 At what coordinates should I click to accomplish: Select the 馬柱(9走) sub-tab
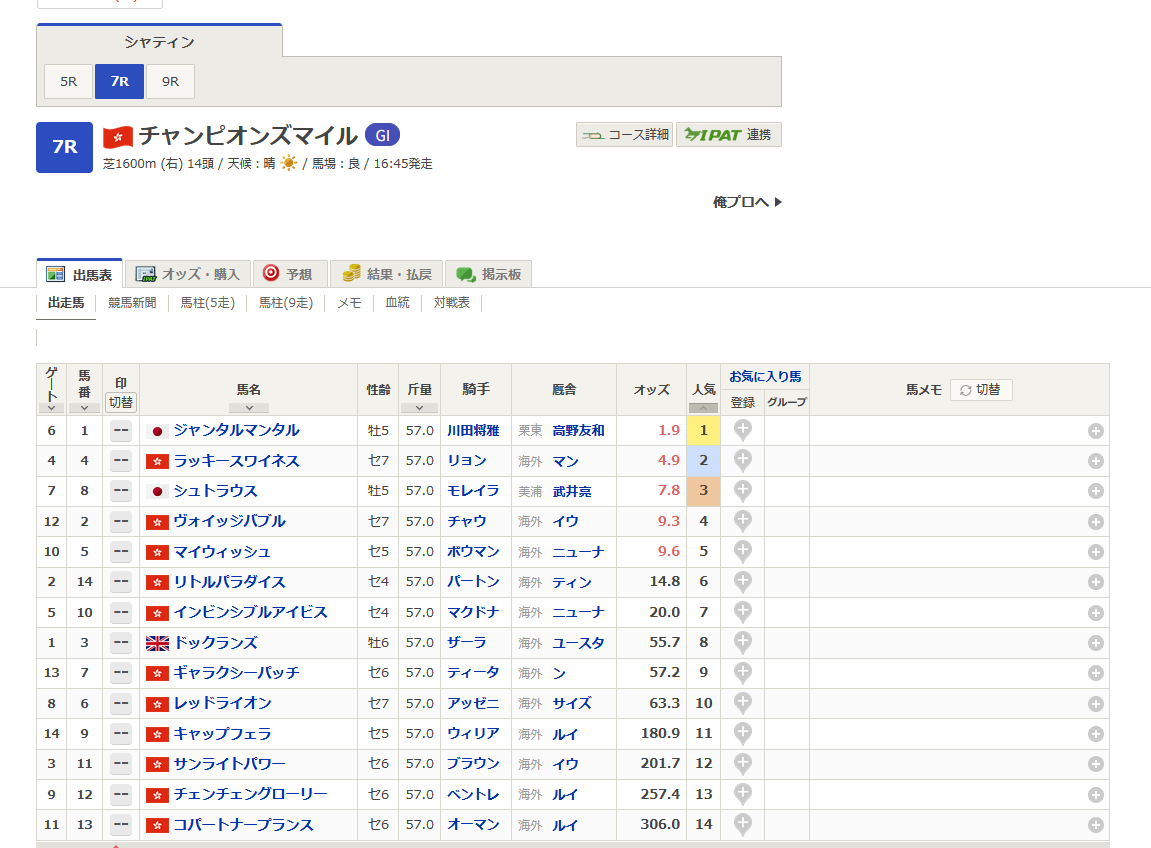pos(286,302)
